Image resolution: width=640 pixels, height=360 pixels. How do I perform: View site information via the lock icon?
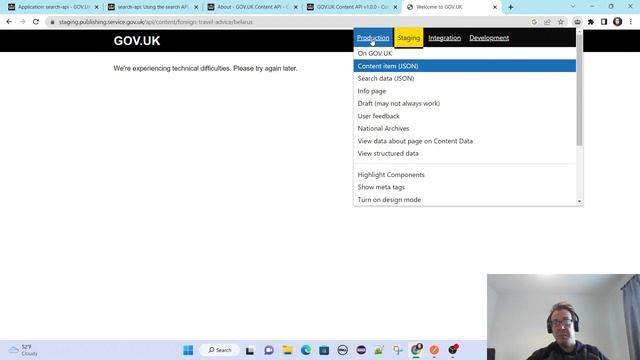52,22
